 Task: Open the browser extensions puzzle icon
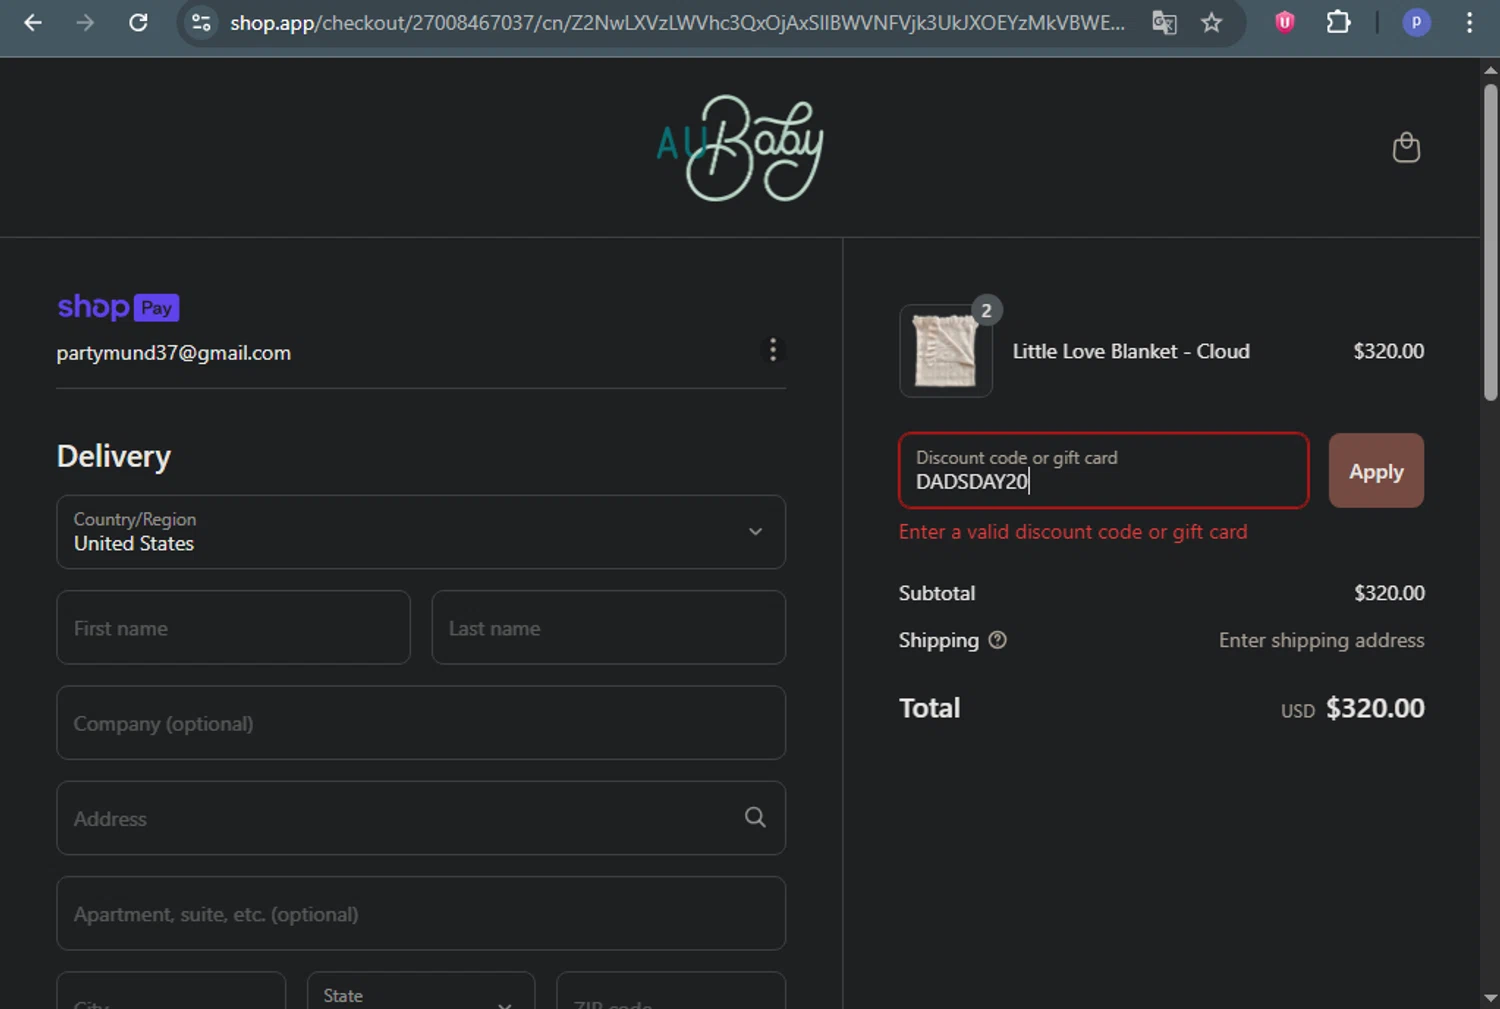(1338, 22)
